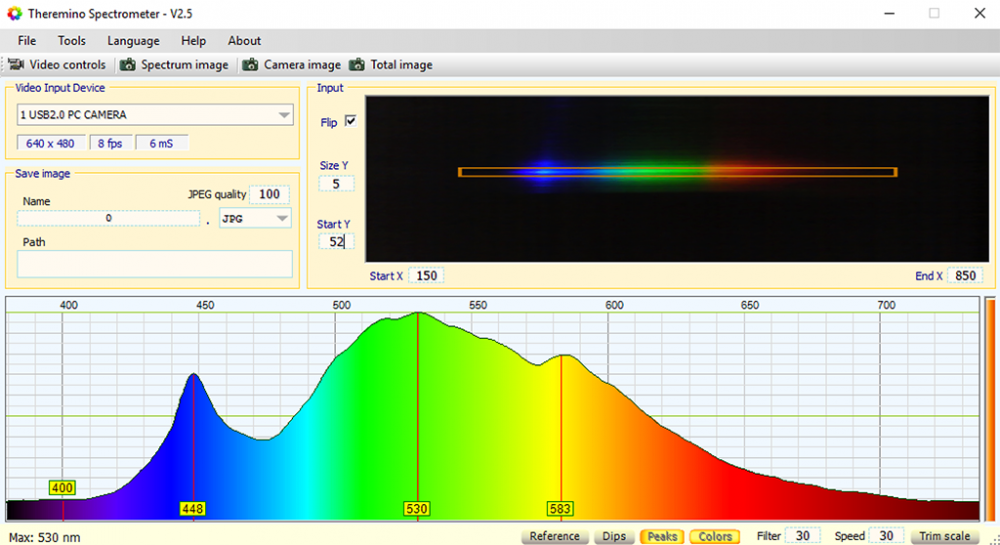1000x545 pixels.
Task: Close the Theremino Spectrometer window
Action: click(x=980, y=13)
